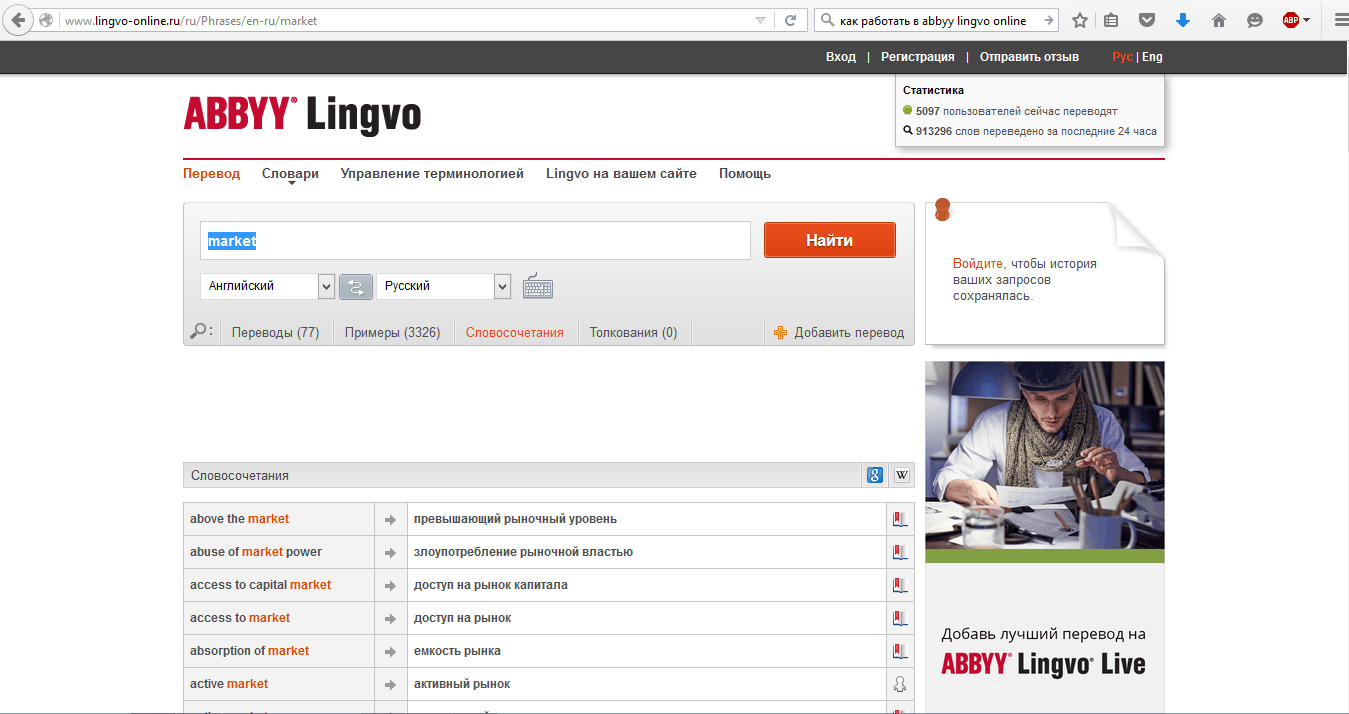Screen dimensions: 1349x714
Task: Click the magnifier icon beside Переводы tab
Action: (x=200, y=331)
